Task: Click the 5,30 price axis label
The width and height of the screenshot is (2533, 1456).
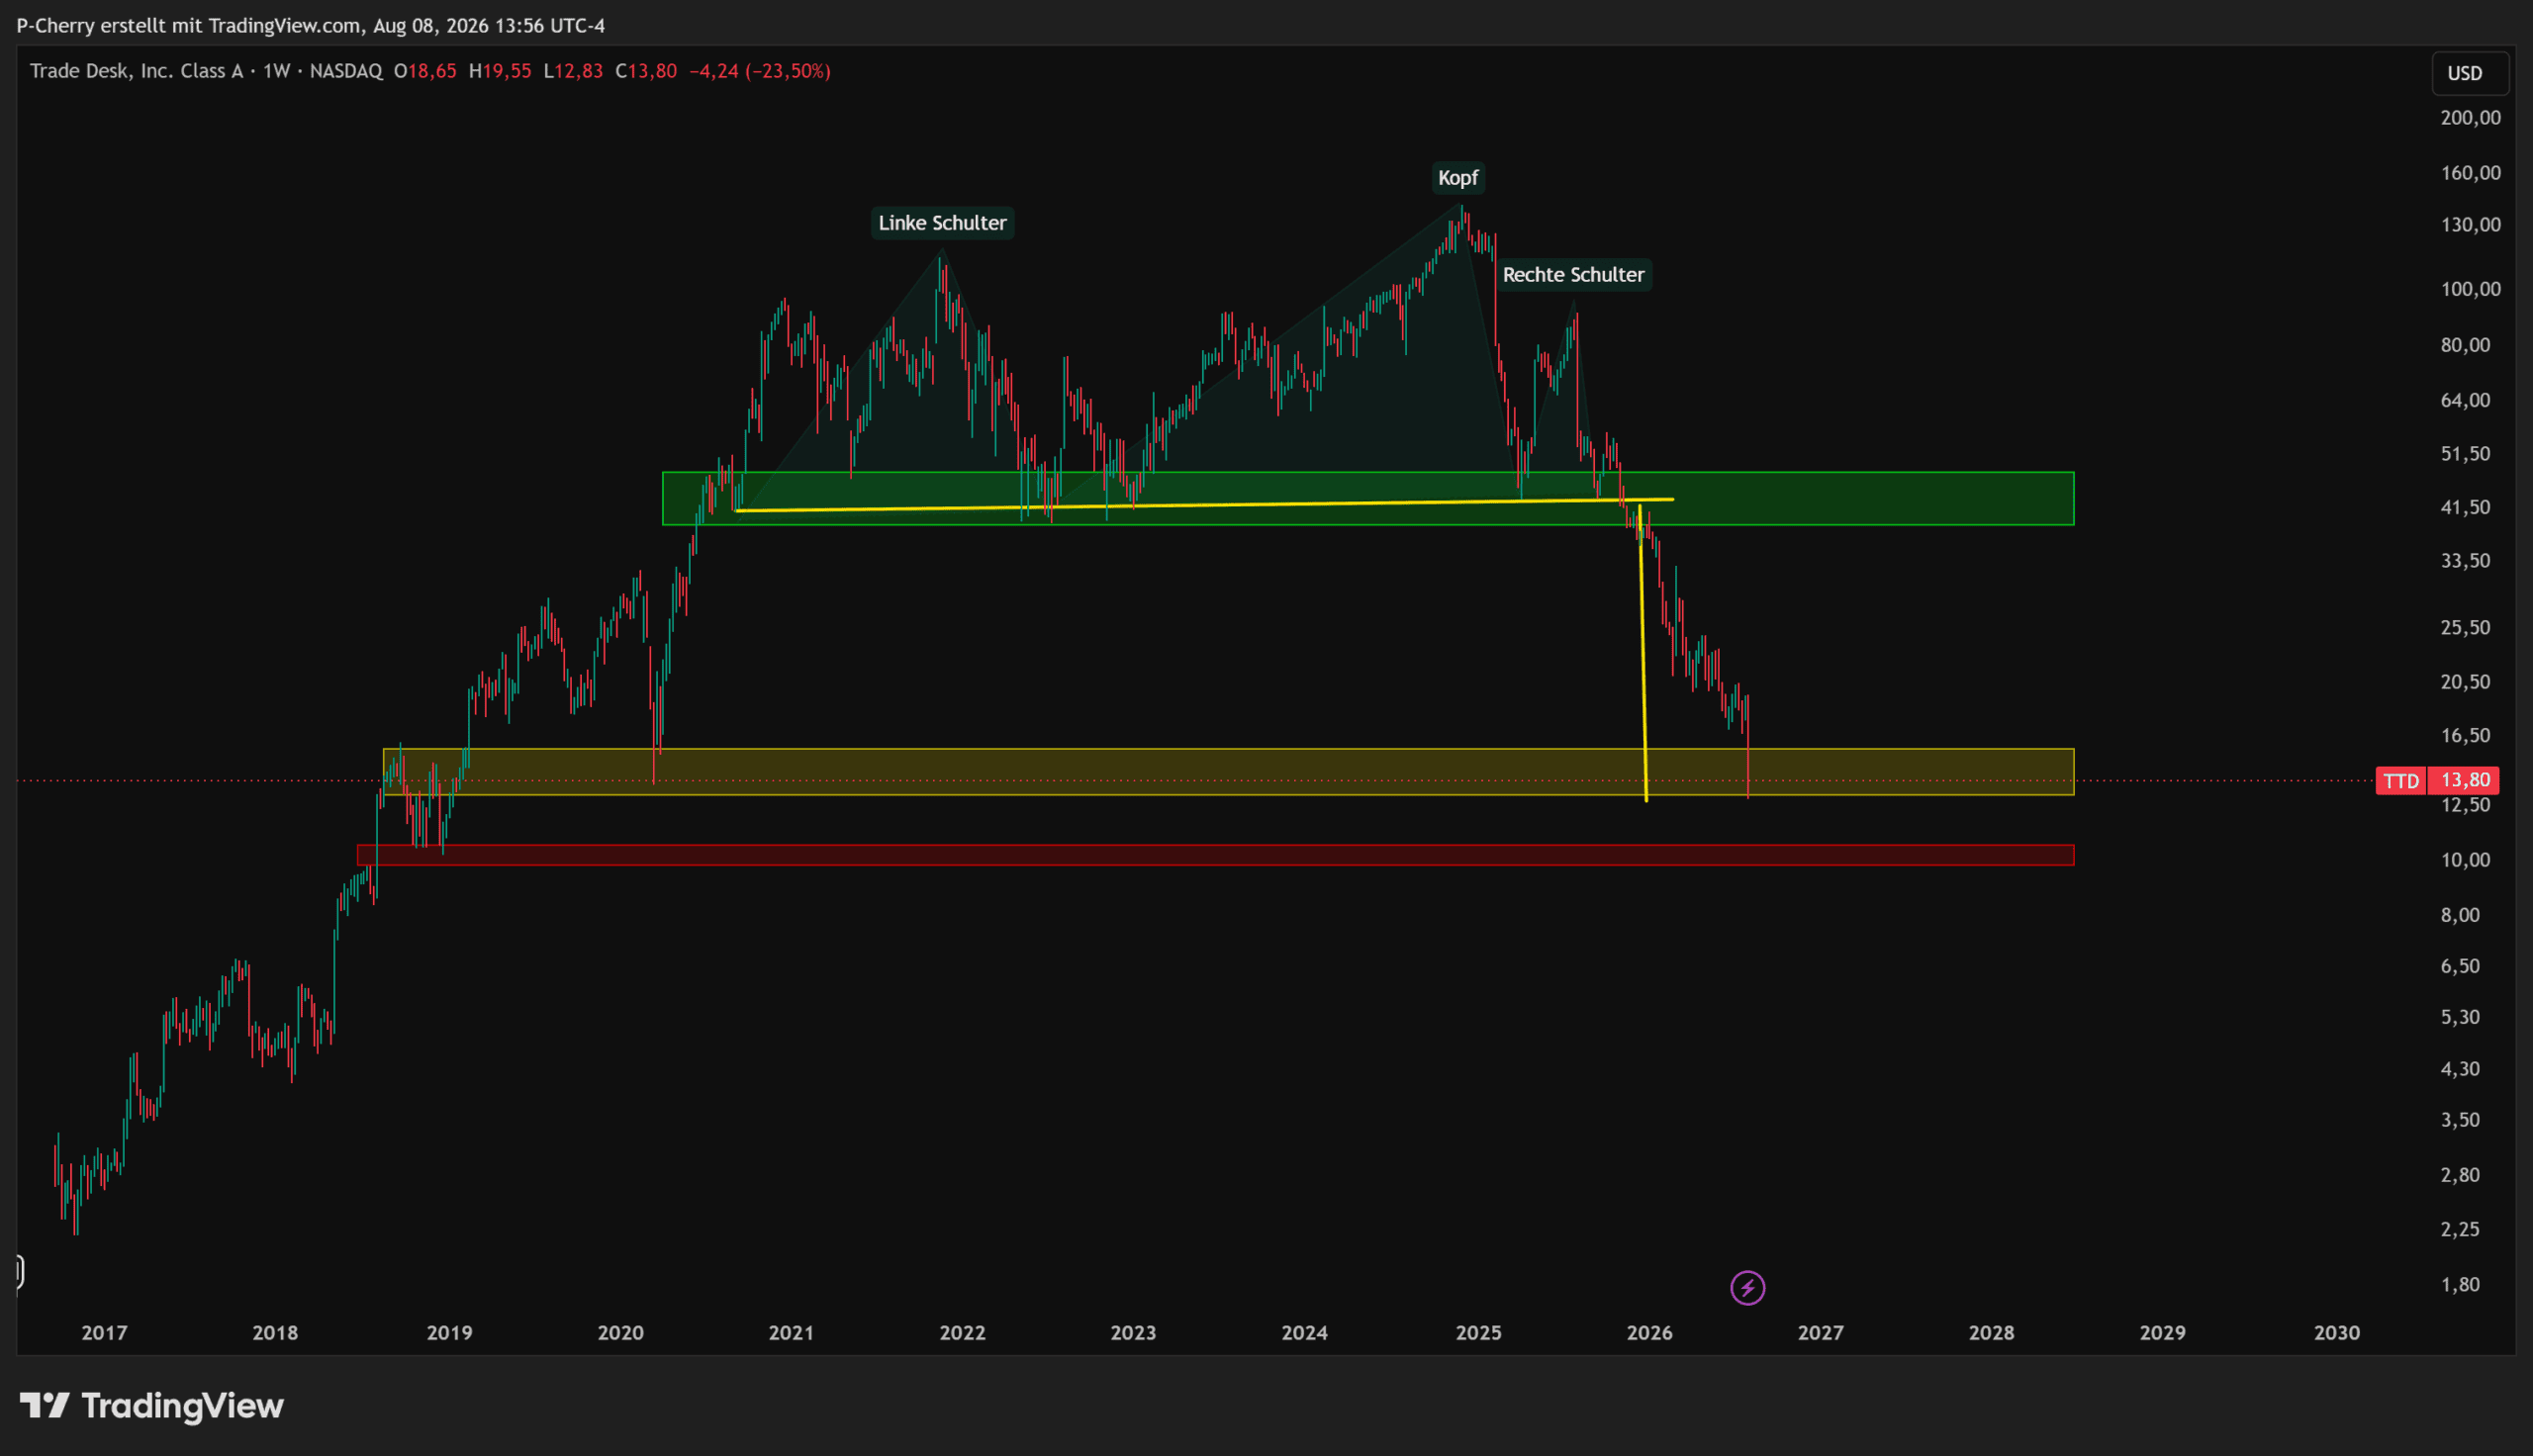Action: coord(2460,1017)
